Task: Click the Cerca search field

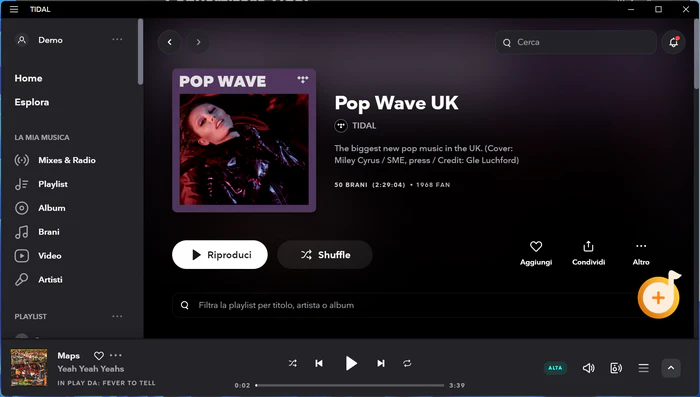Action: pyautogui.click(x=576, y=42)
